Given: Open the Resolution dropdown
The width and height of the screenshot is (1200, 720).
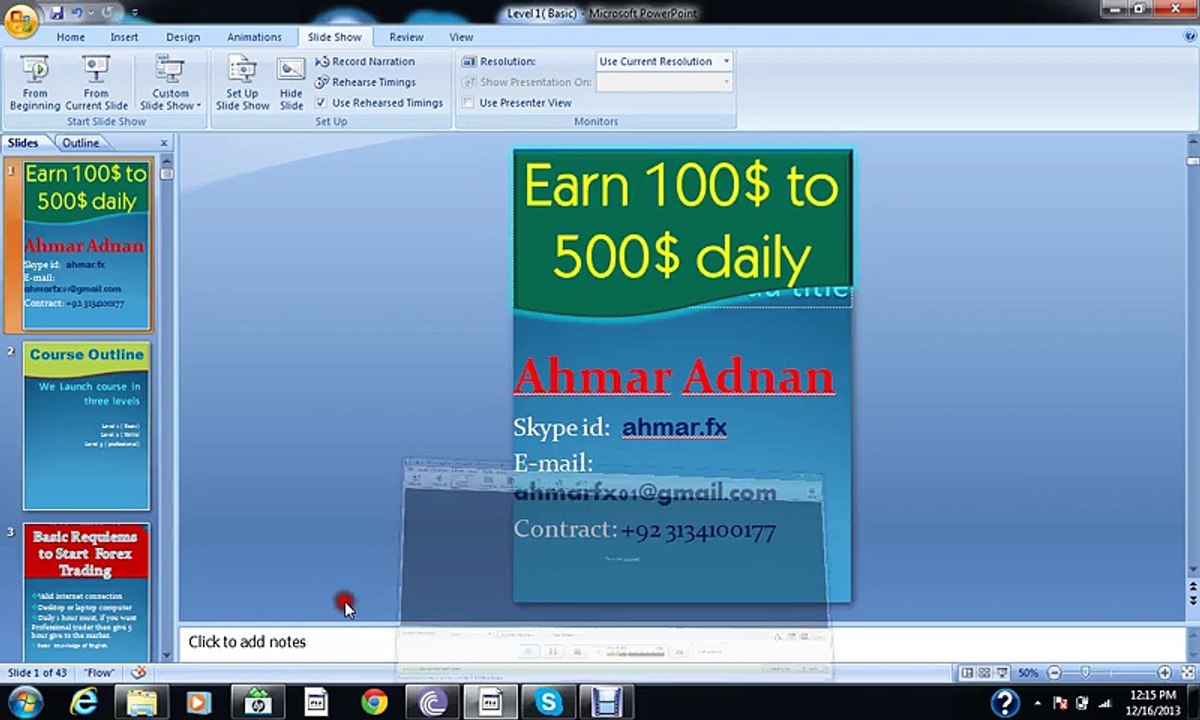Looking at the screenshot, I should pyautogui.click(x=726, y=61).
